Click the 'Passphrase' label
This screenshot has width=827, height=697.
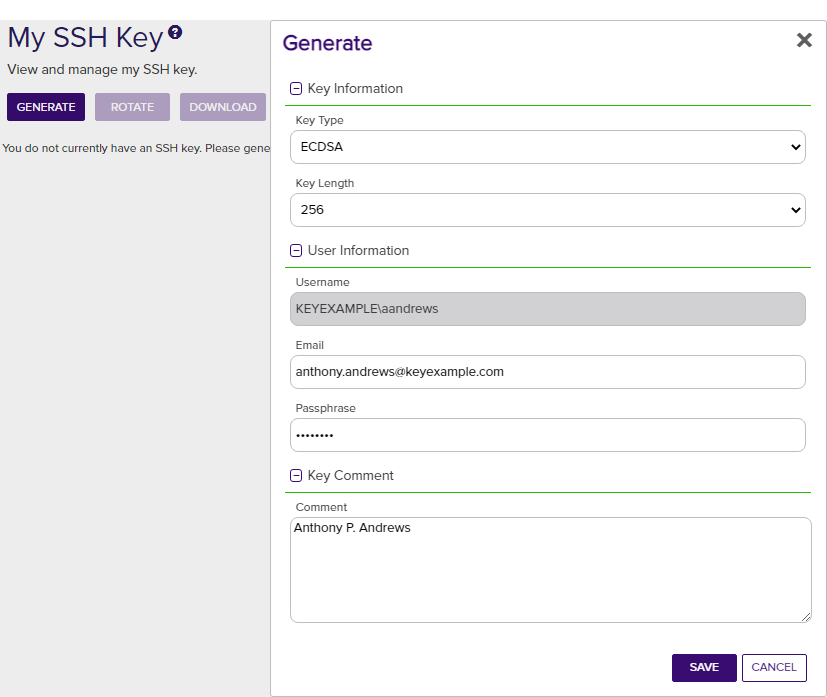325,408
